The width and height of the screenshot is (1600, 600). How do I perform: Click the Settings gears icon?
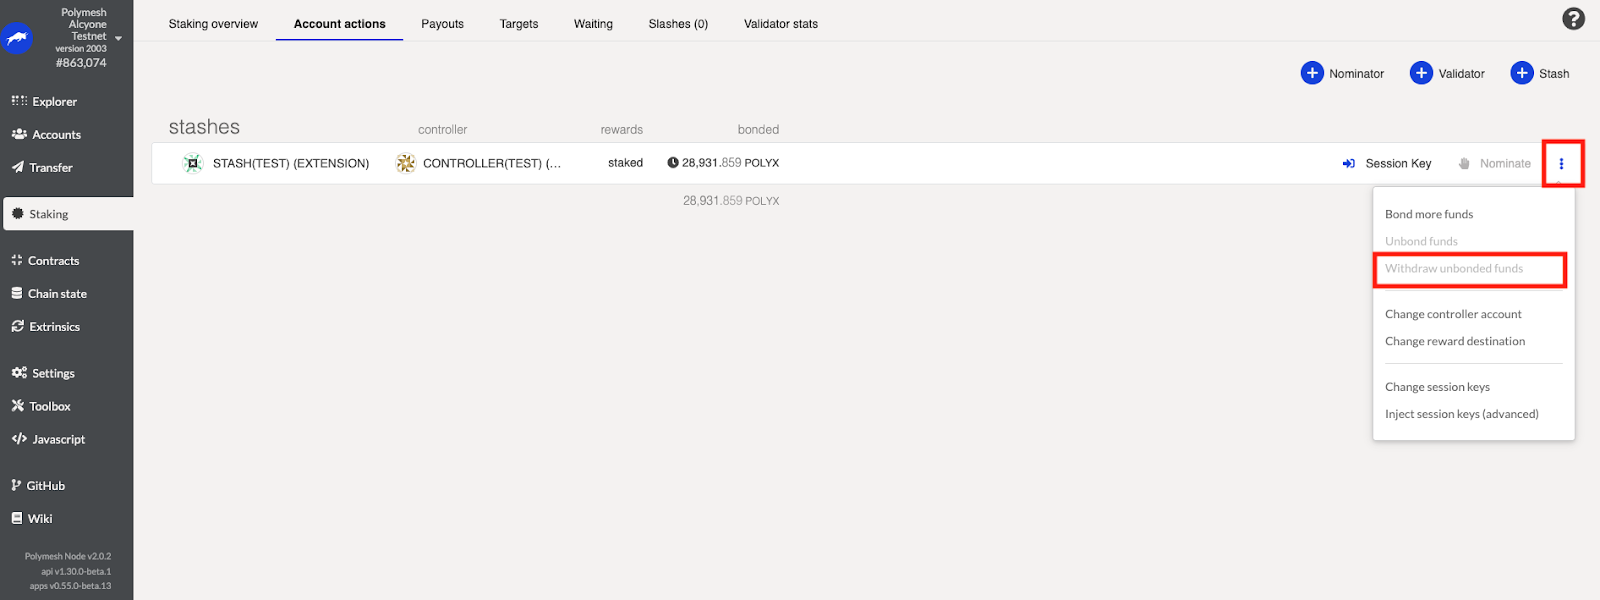(x=19, y=372)
